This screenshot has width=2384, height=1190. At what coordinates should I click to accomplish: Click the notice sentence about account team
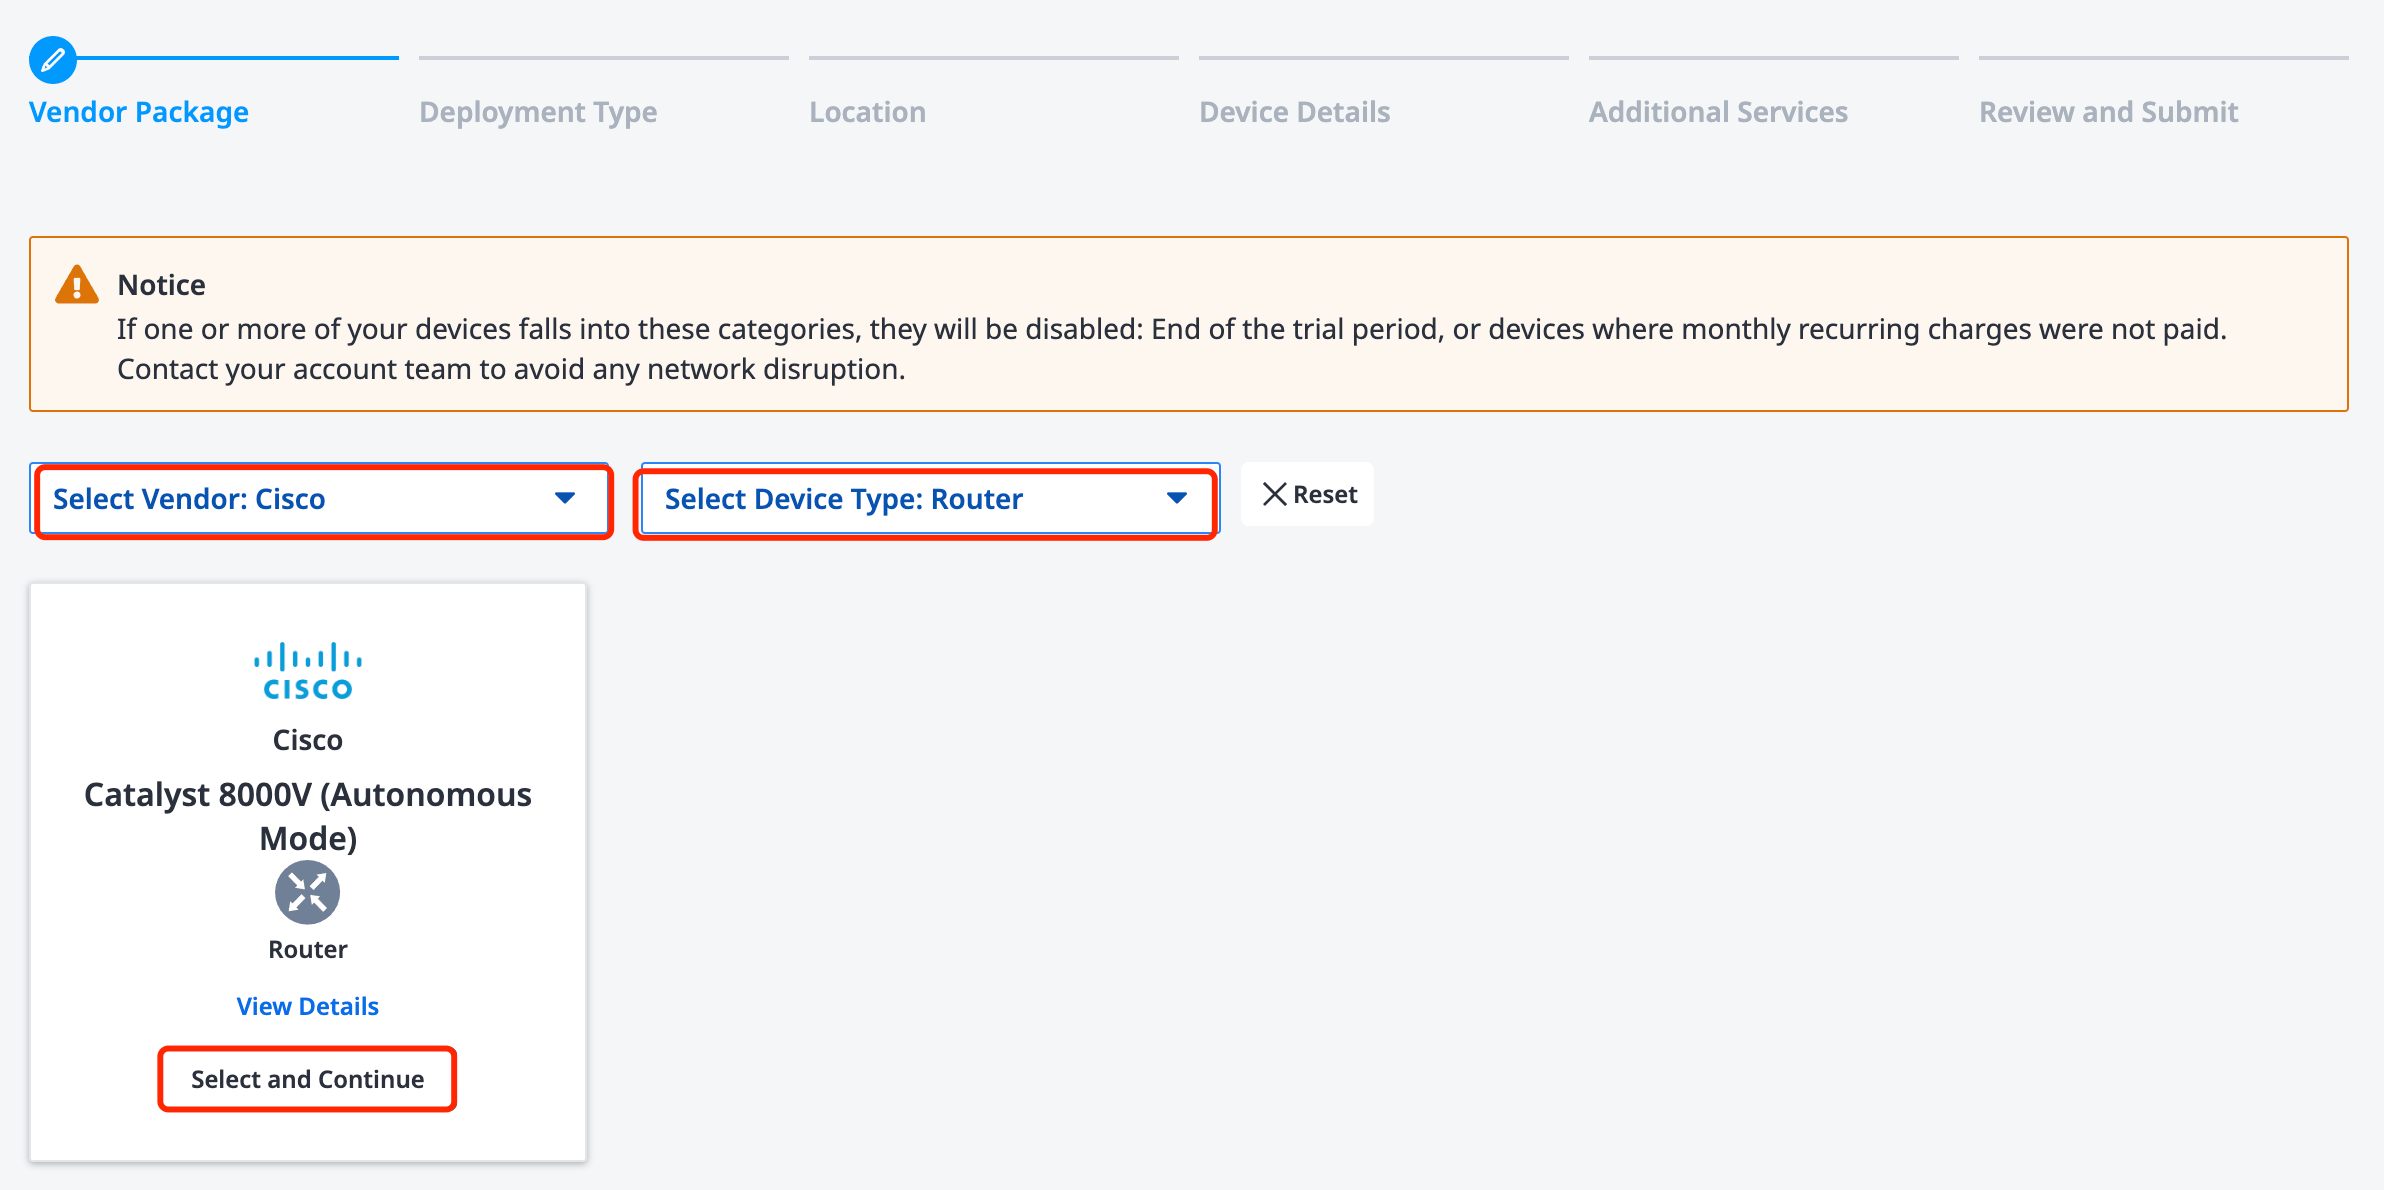511,369
